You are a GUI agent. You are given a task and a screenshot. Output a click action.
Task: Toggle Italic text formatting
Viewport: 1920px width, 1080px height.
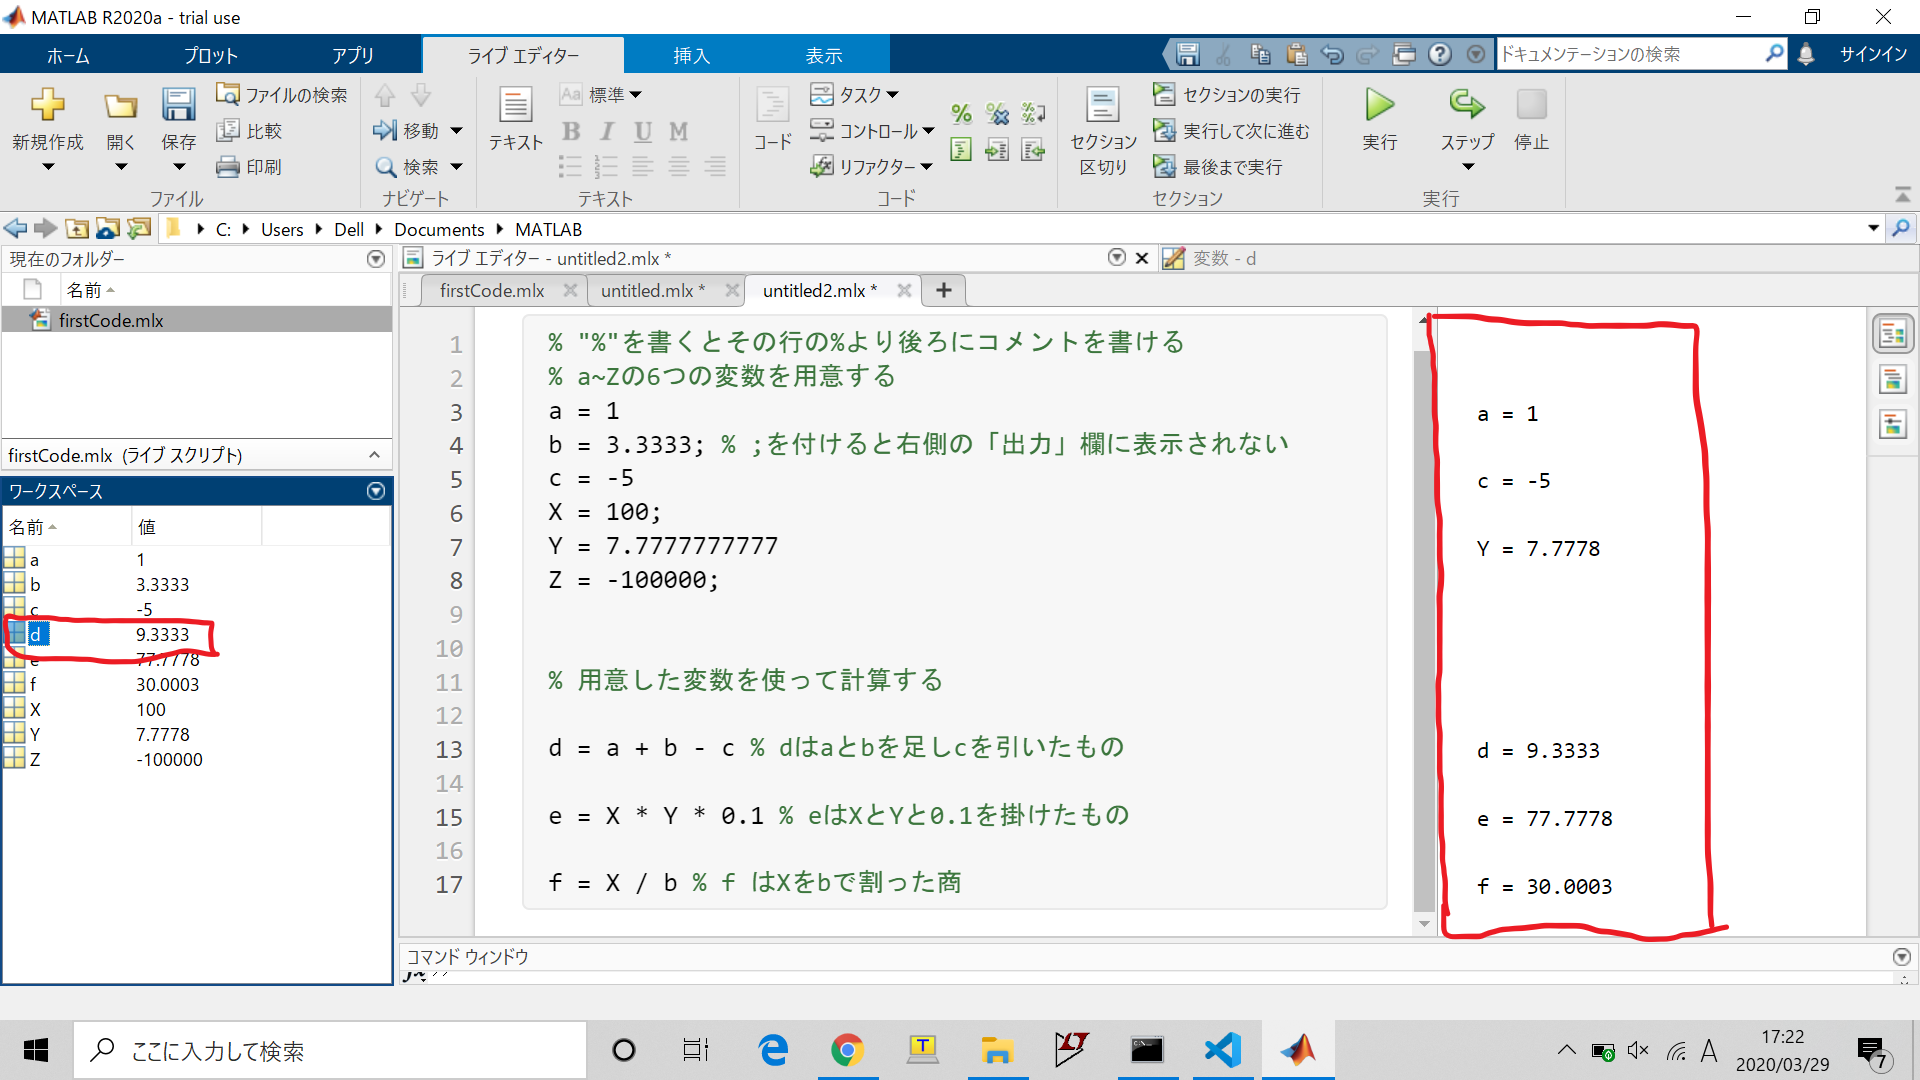coord(607,131)
